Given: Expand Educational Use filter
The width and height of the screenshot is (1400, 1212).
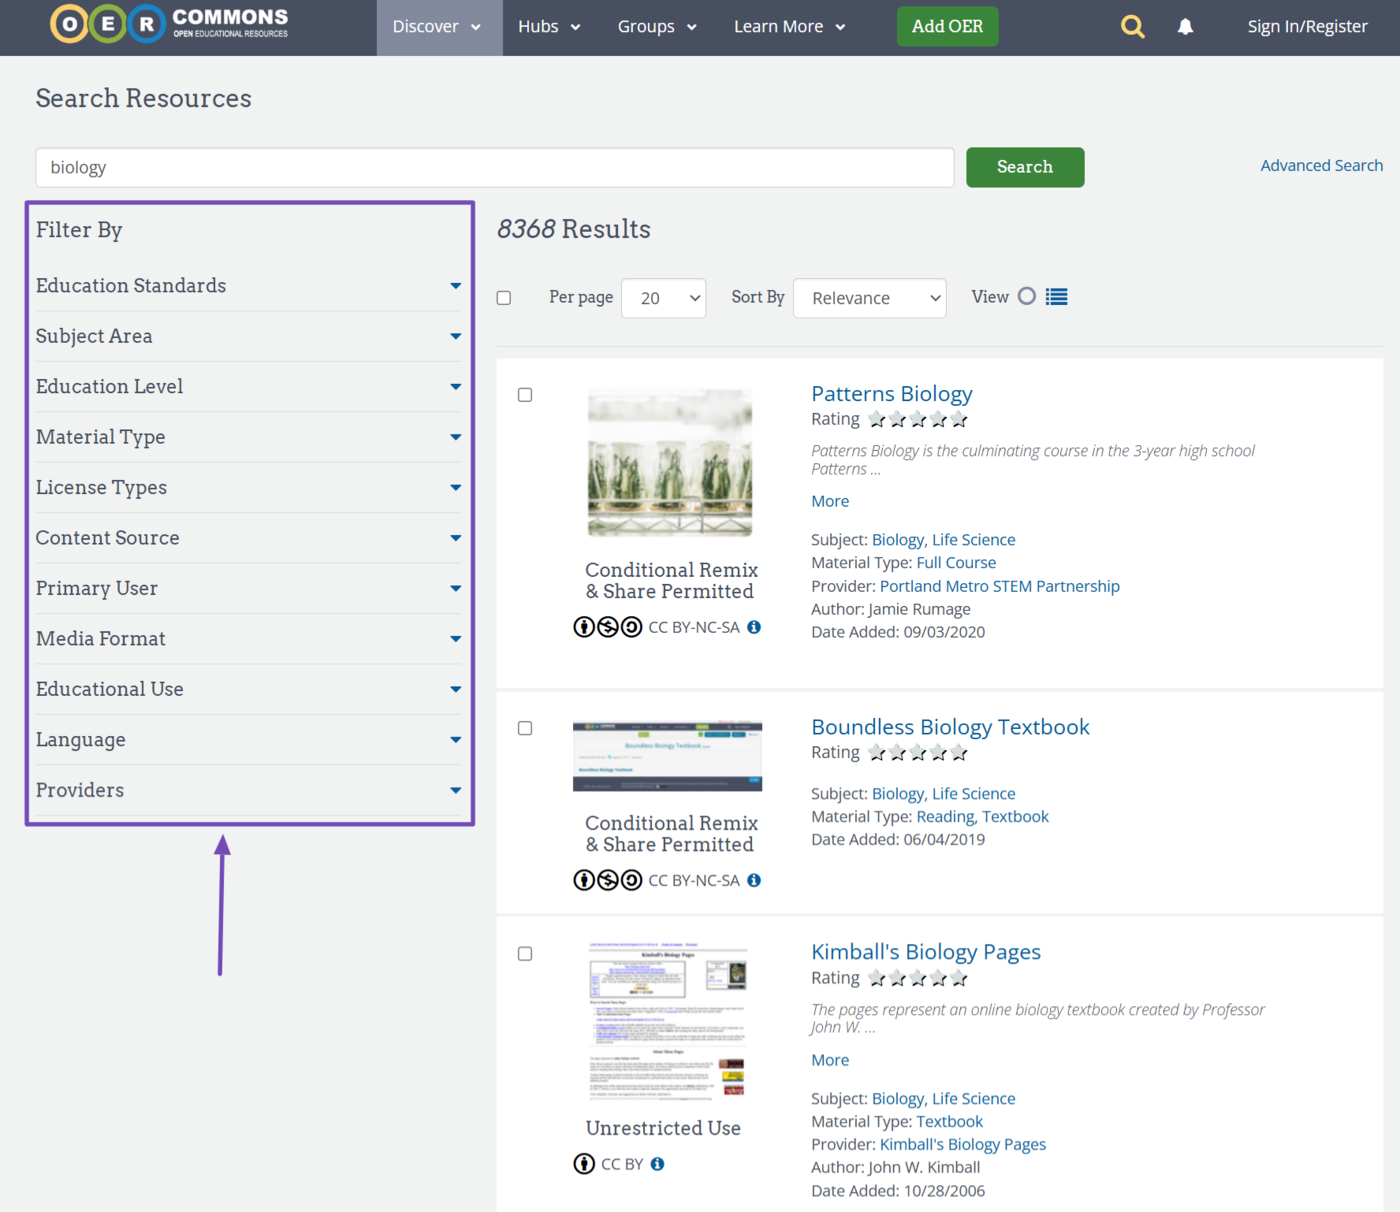Looking at the screenshot, I should pyautogui.click(x=249, y=689).
